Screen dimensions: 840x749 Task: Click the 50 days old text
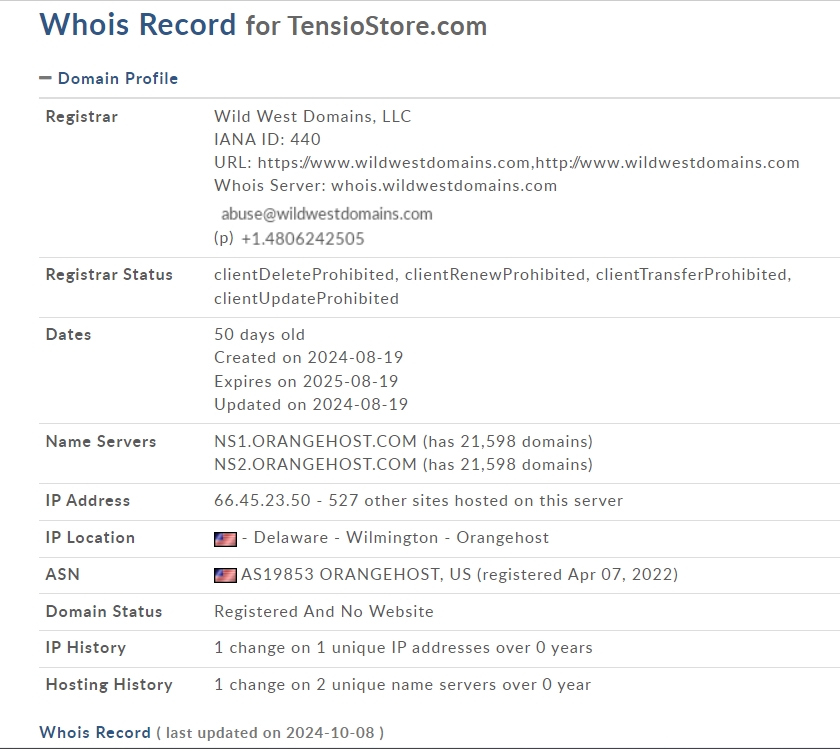259,334
